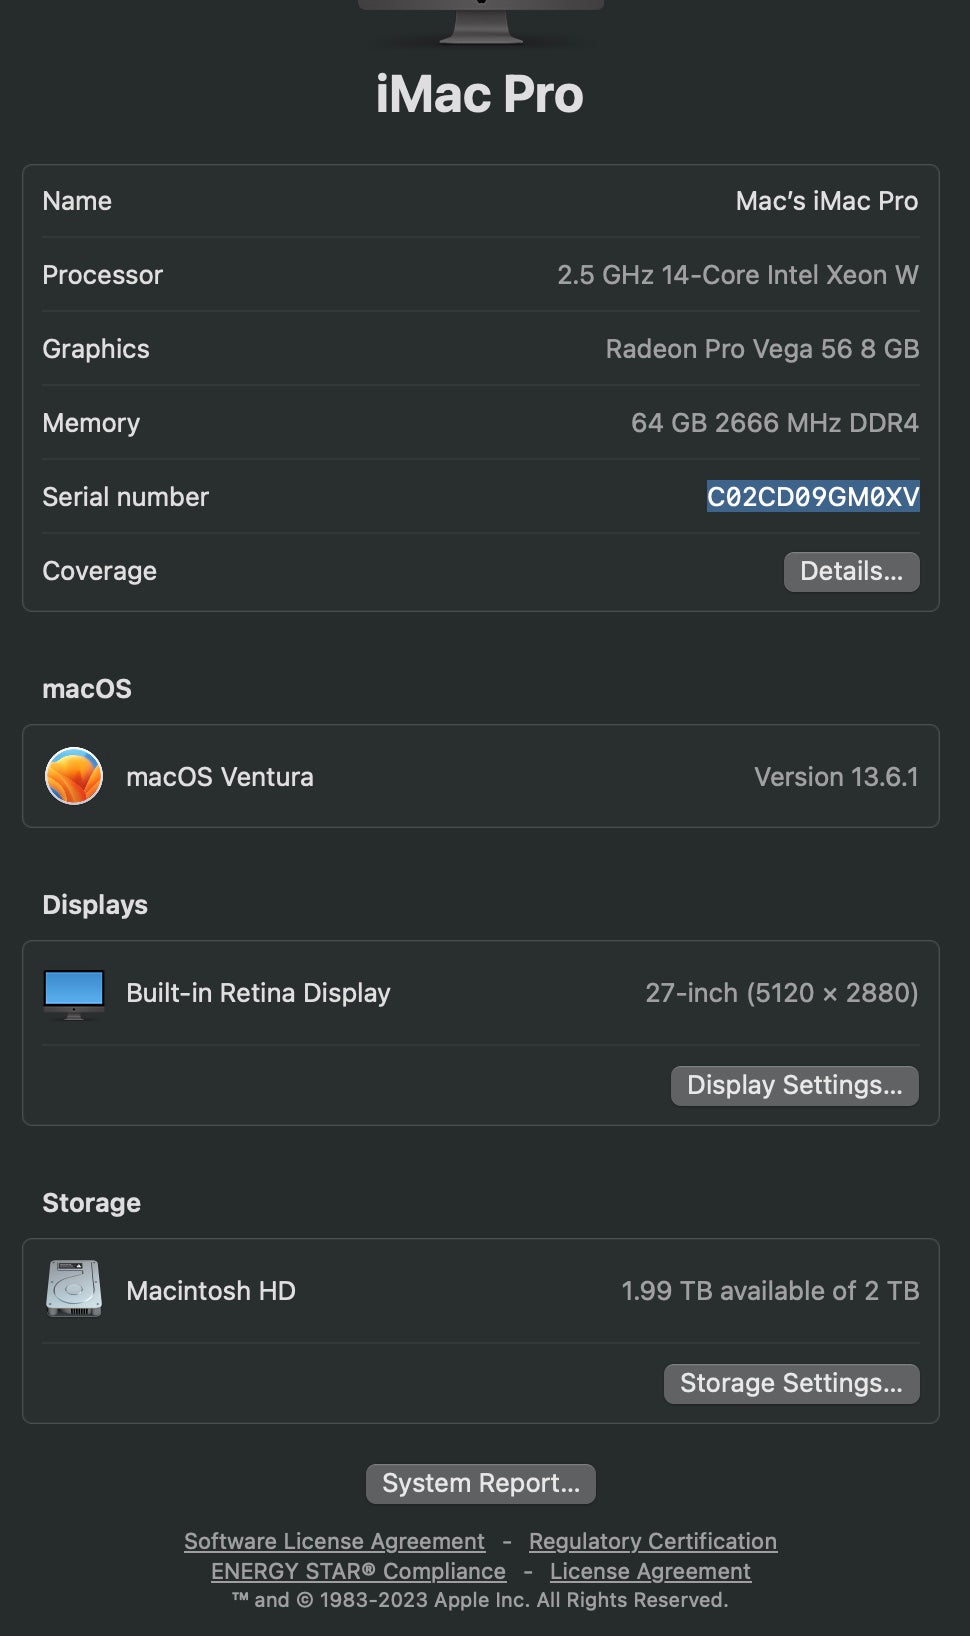
Task: Click the 1.99 TB available storage text
Action: coord(769,1291)
